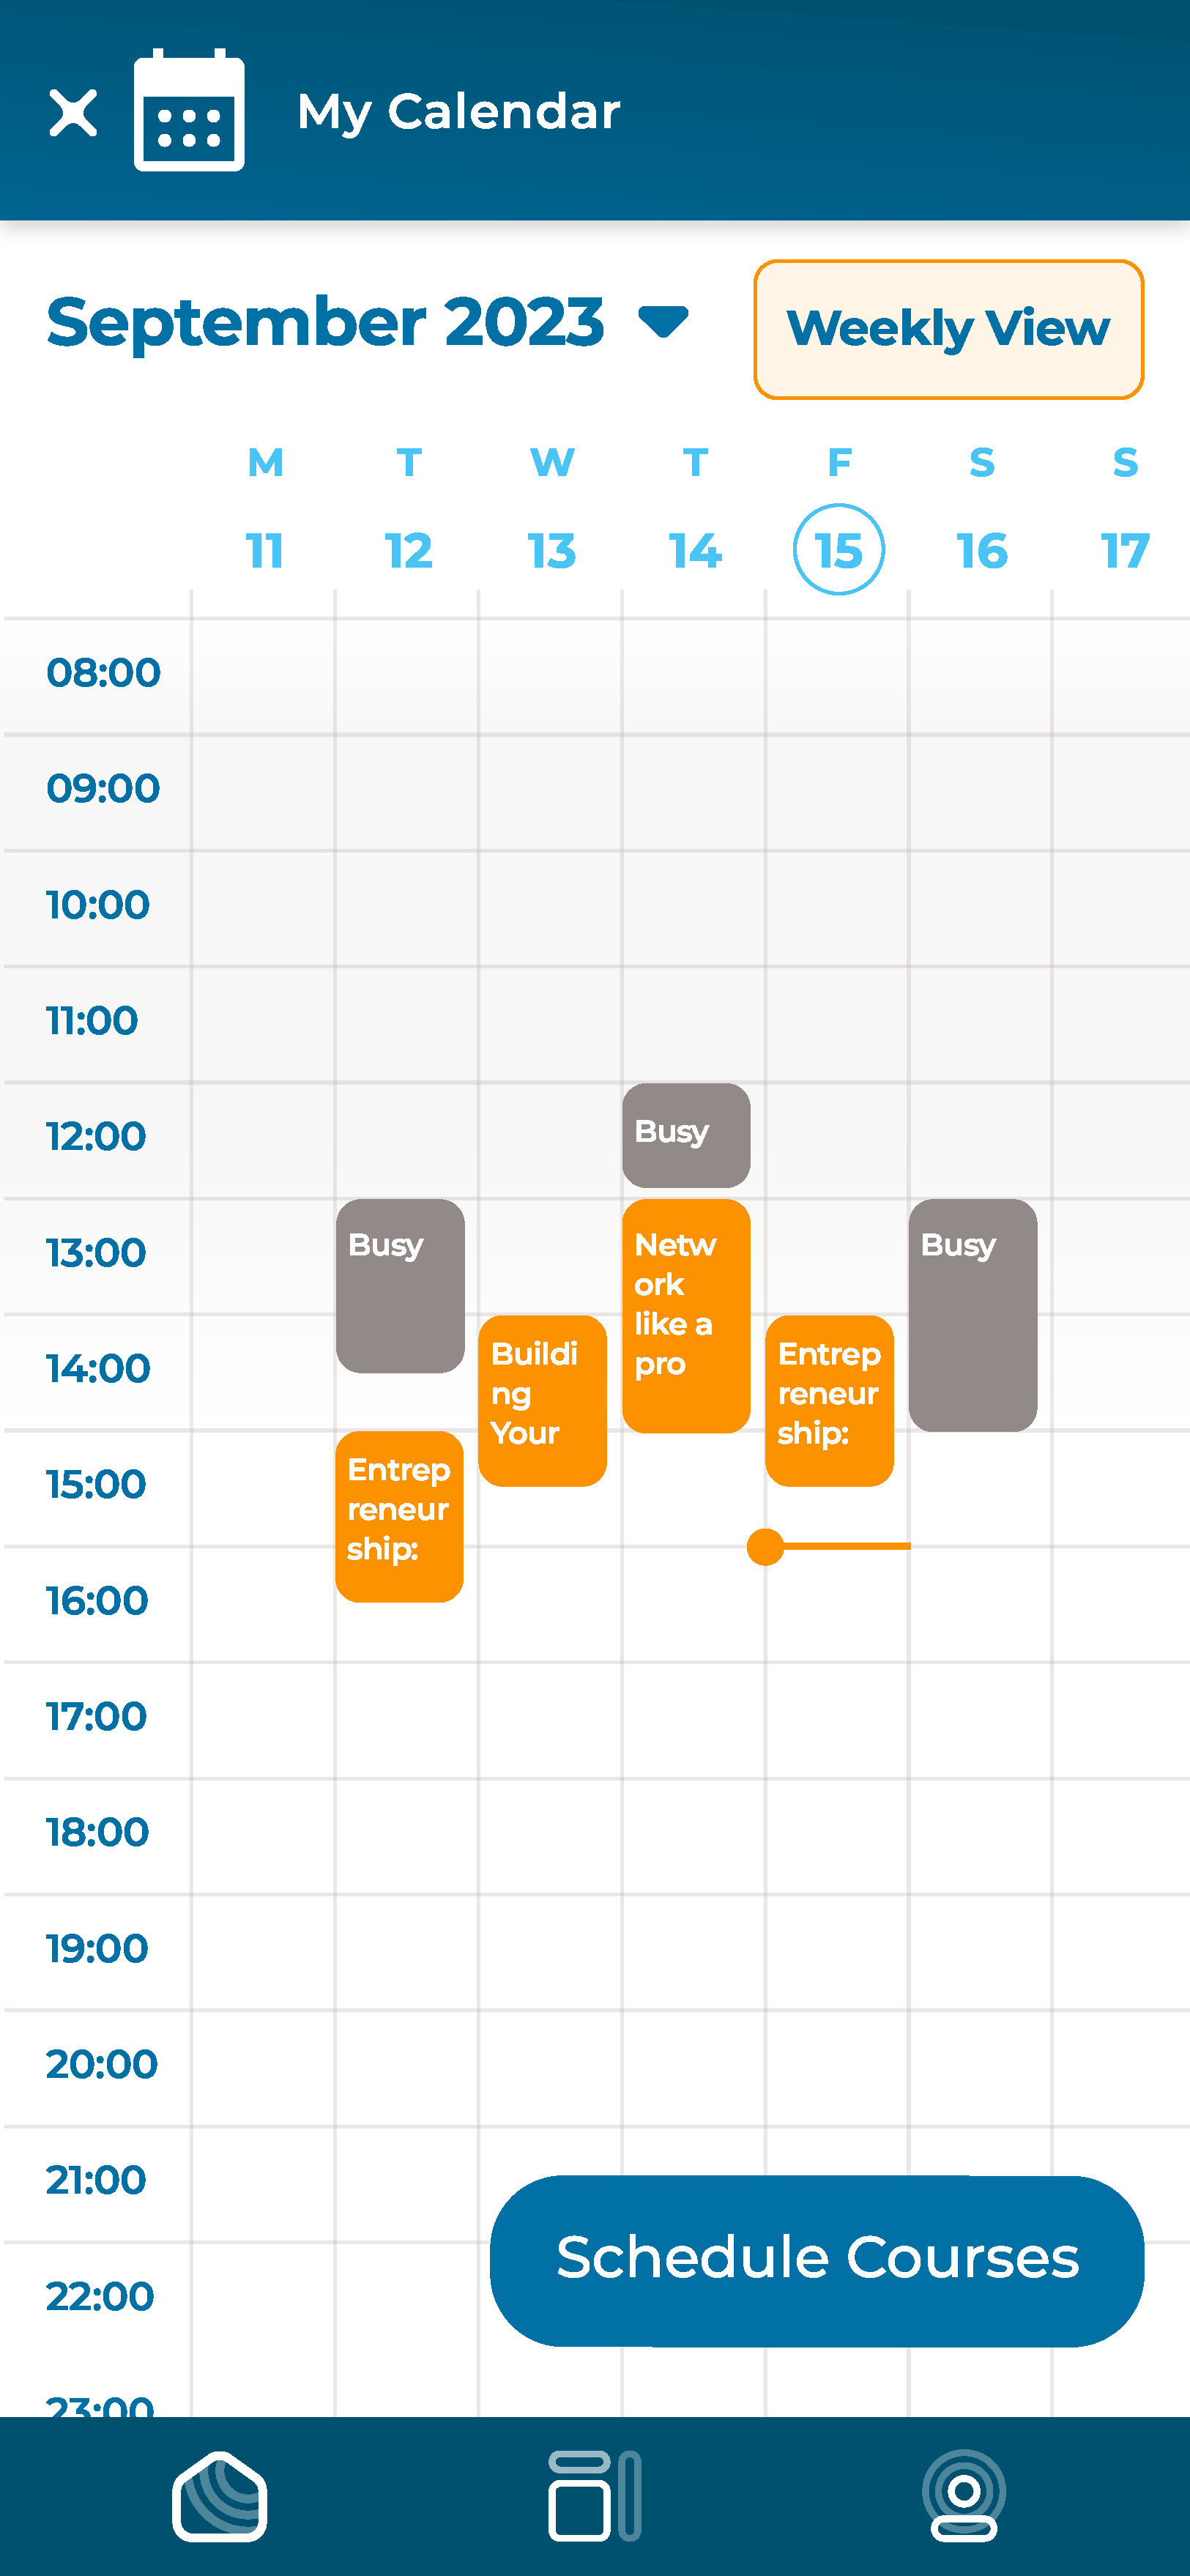Open the 'Building Your' event on Wednesday
Screen dimensions: 1190x2576
pos(542,1400)
